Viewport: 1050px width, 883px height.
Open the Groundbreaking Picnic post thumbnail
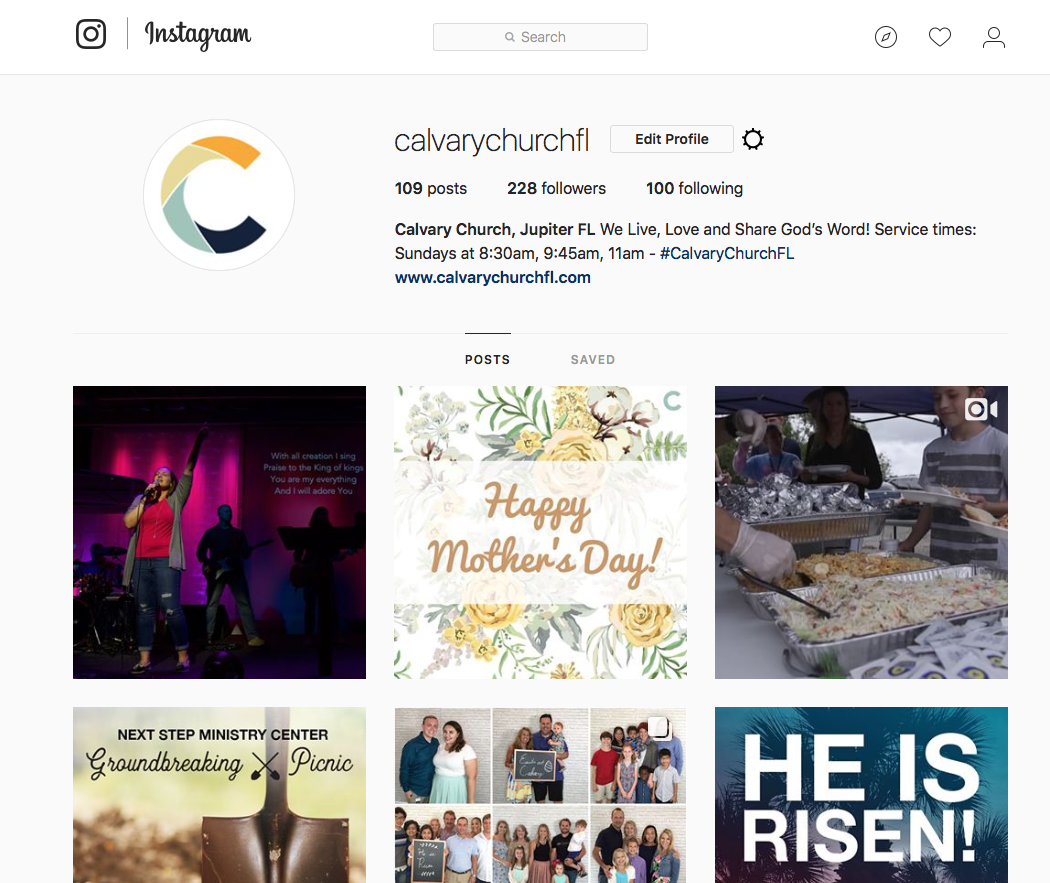coord(220,795)
